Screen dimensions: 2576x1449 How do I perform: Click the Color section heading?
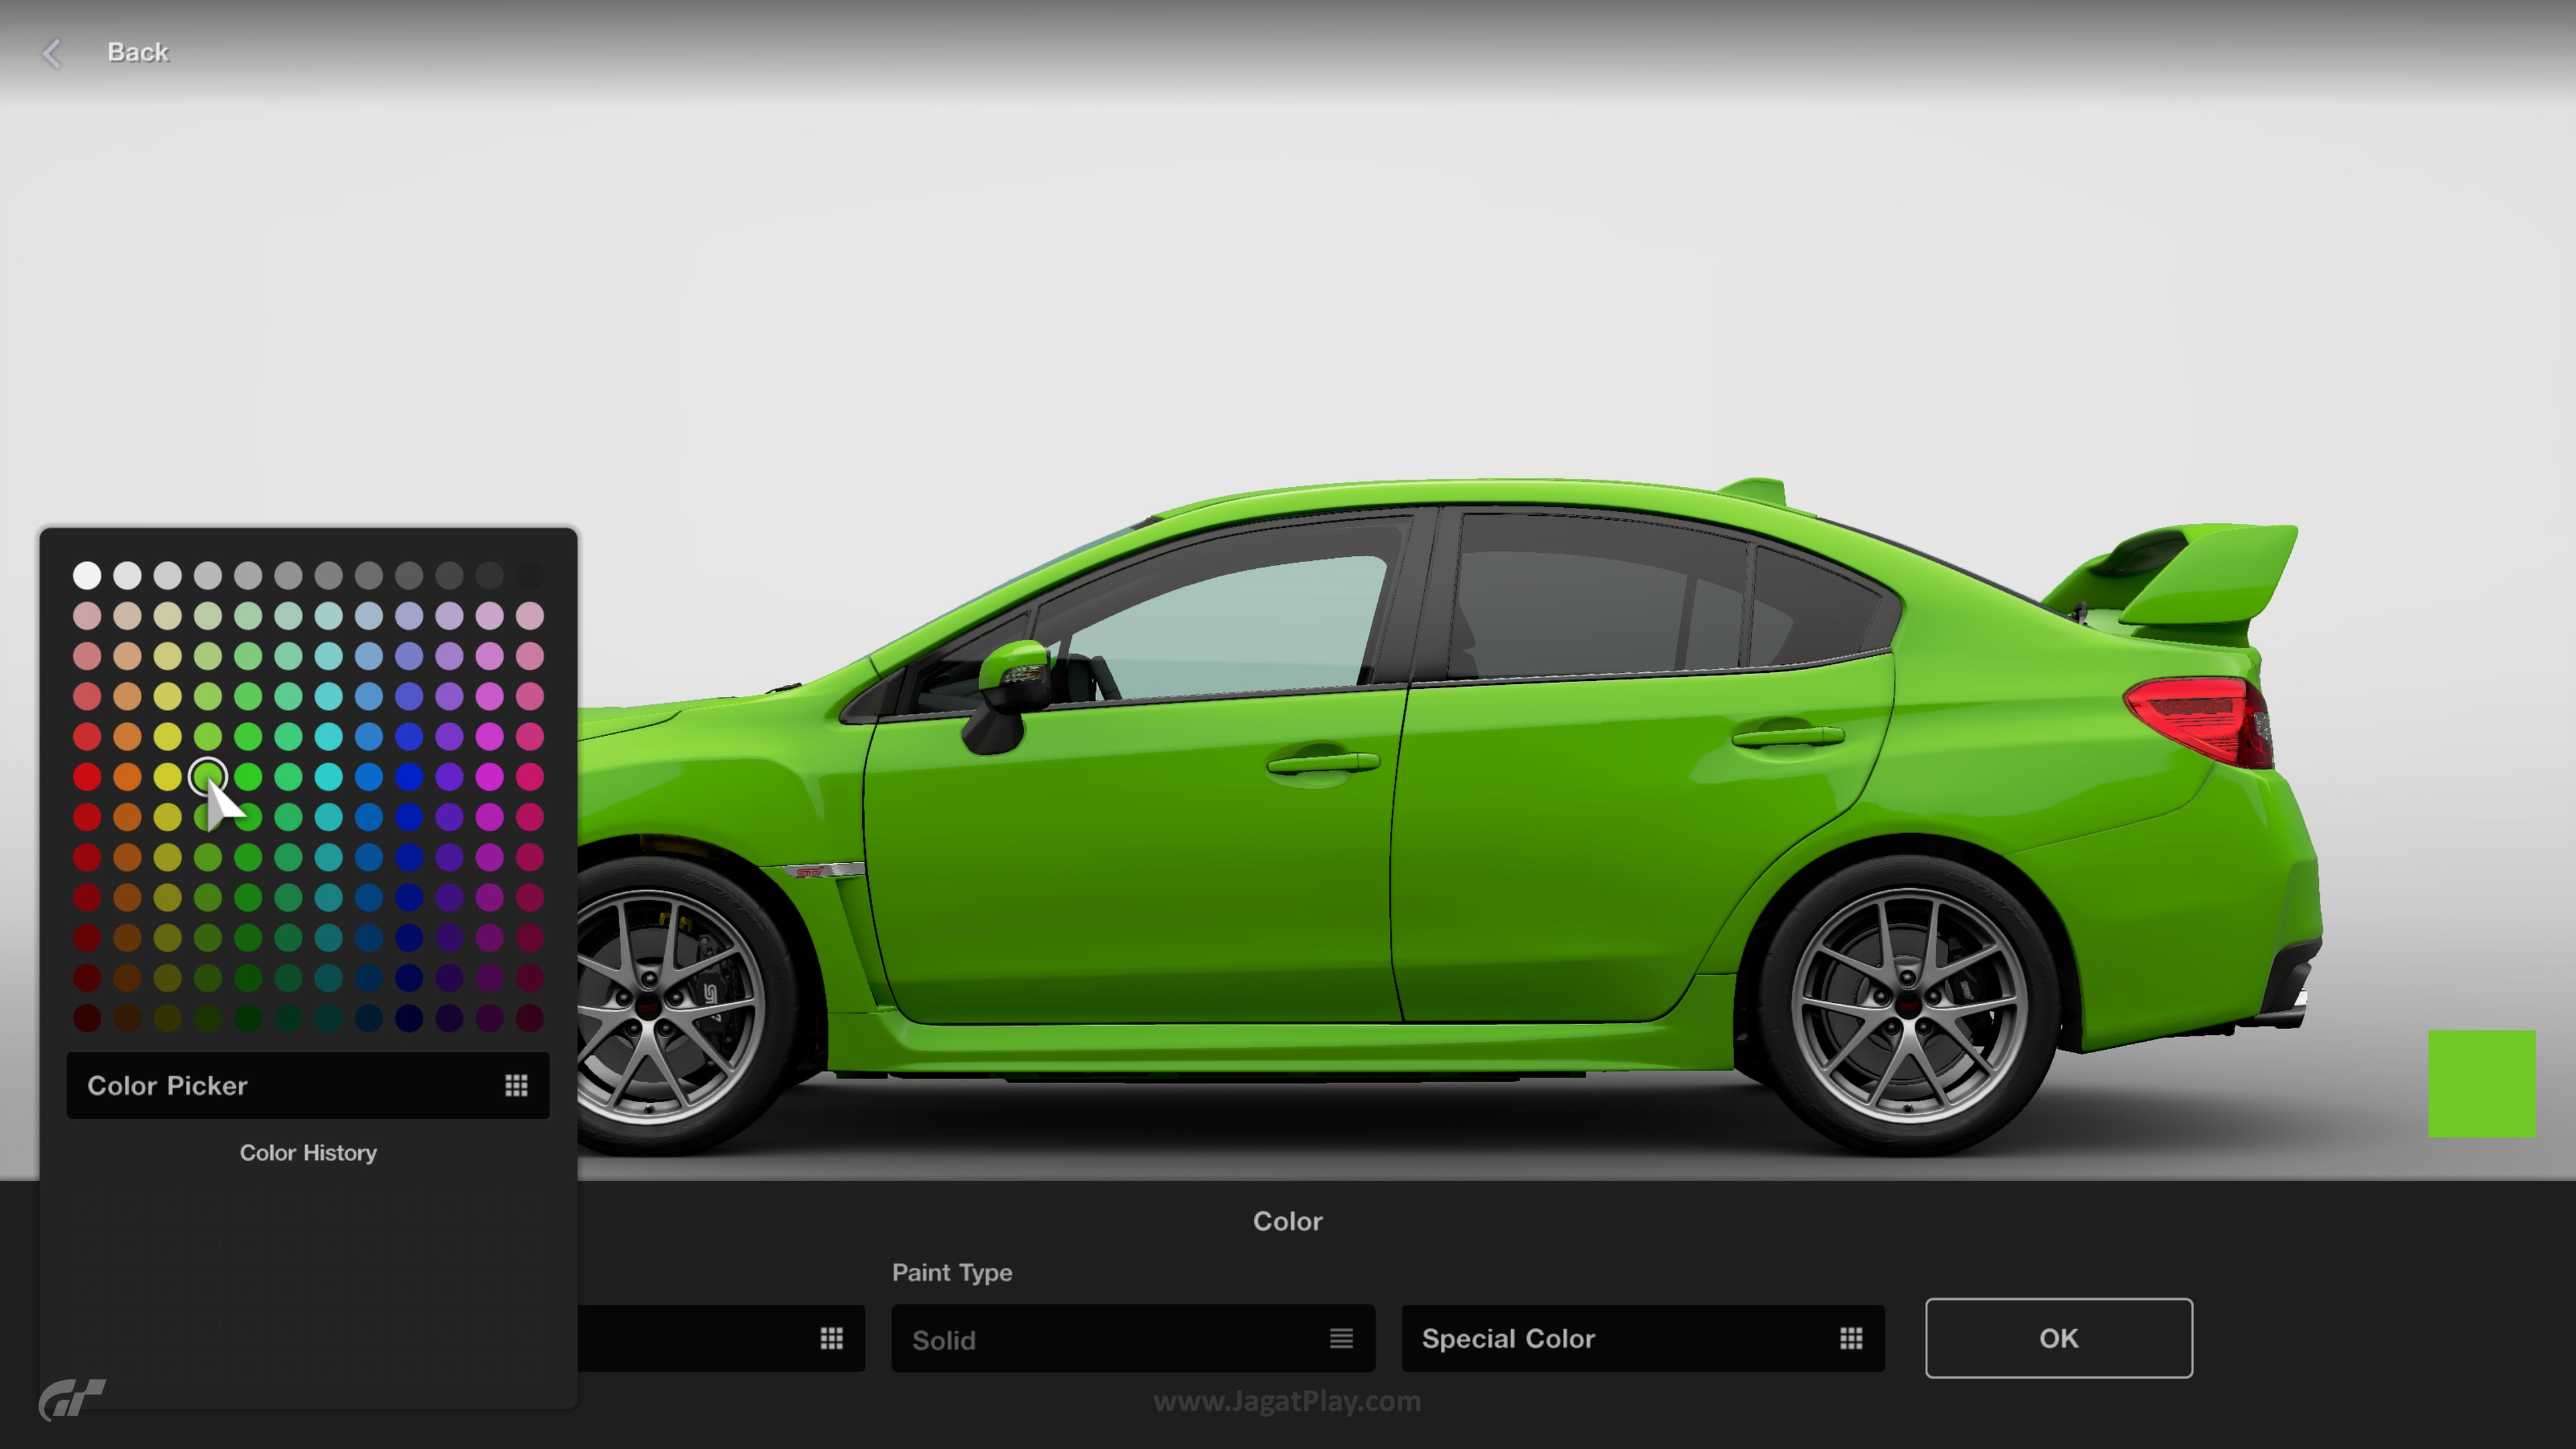(x=1287, y=1221)
